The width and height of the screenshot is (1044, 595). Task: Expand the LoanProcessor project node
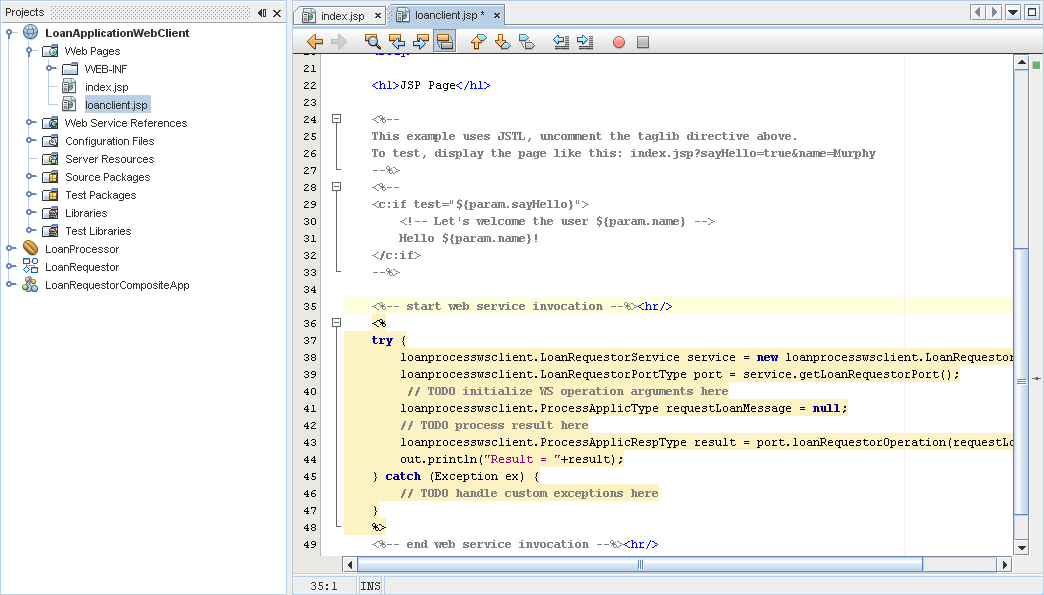11,249
